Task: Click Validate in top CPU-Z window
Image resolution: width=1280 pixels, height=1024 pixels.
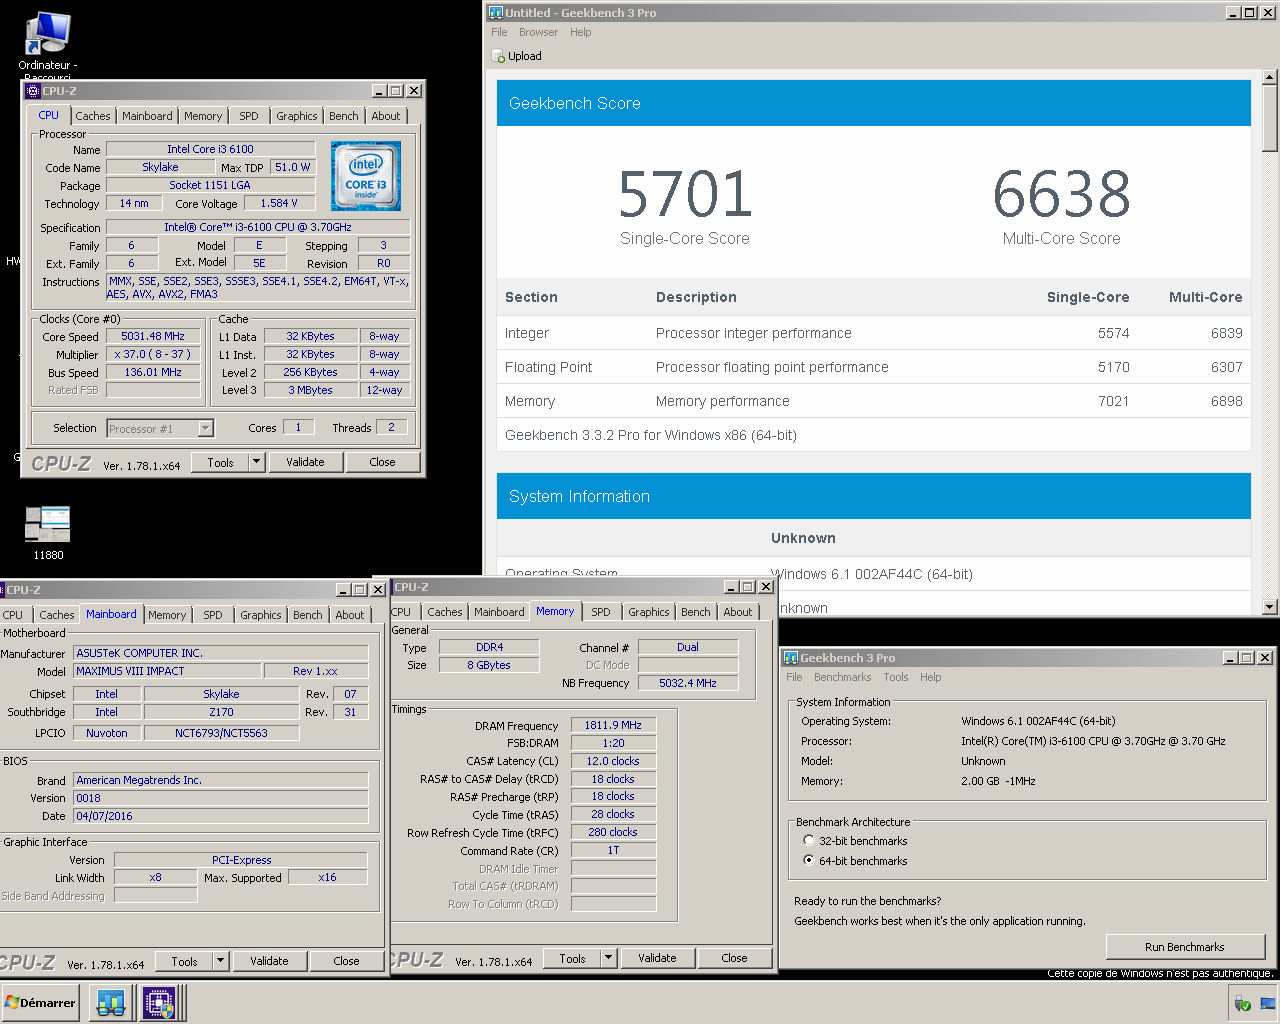Action: 305,462
